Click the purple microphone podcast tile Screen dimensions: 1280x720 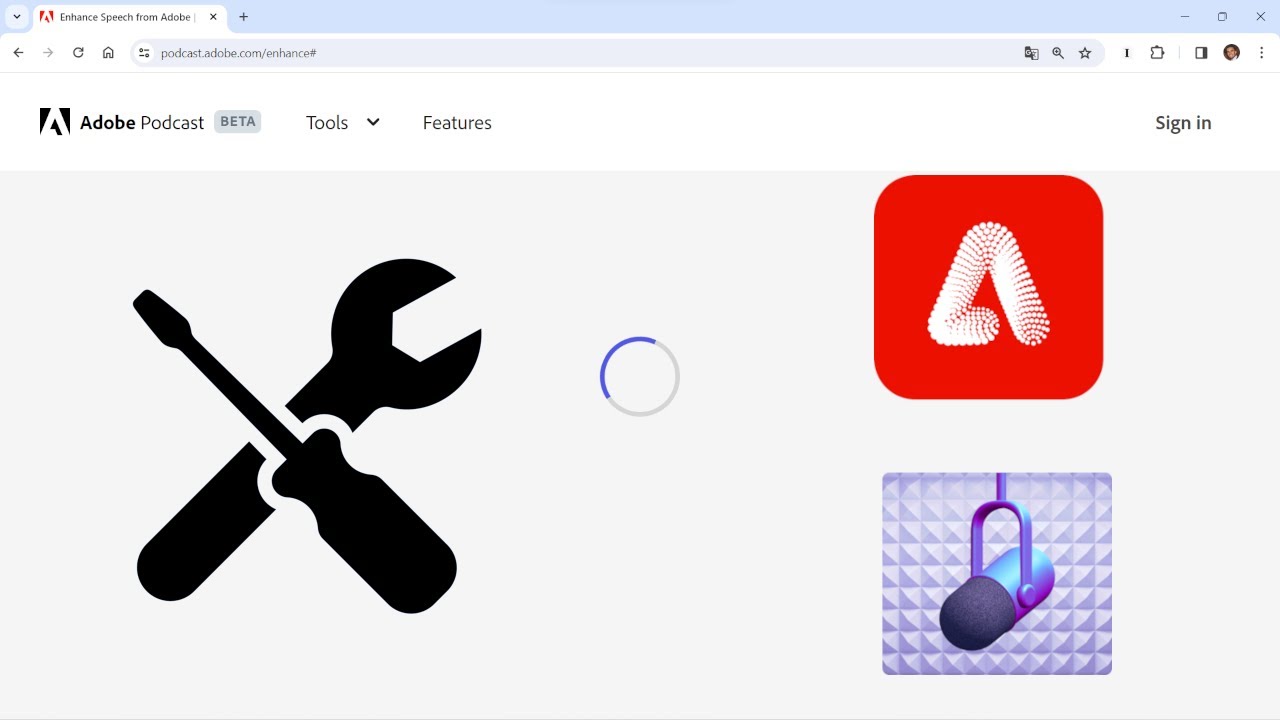click(997, 574)
